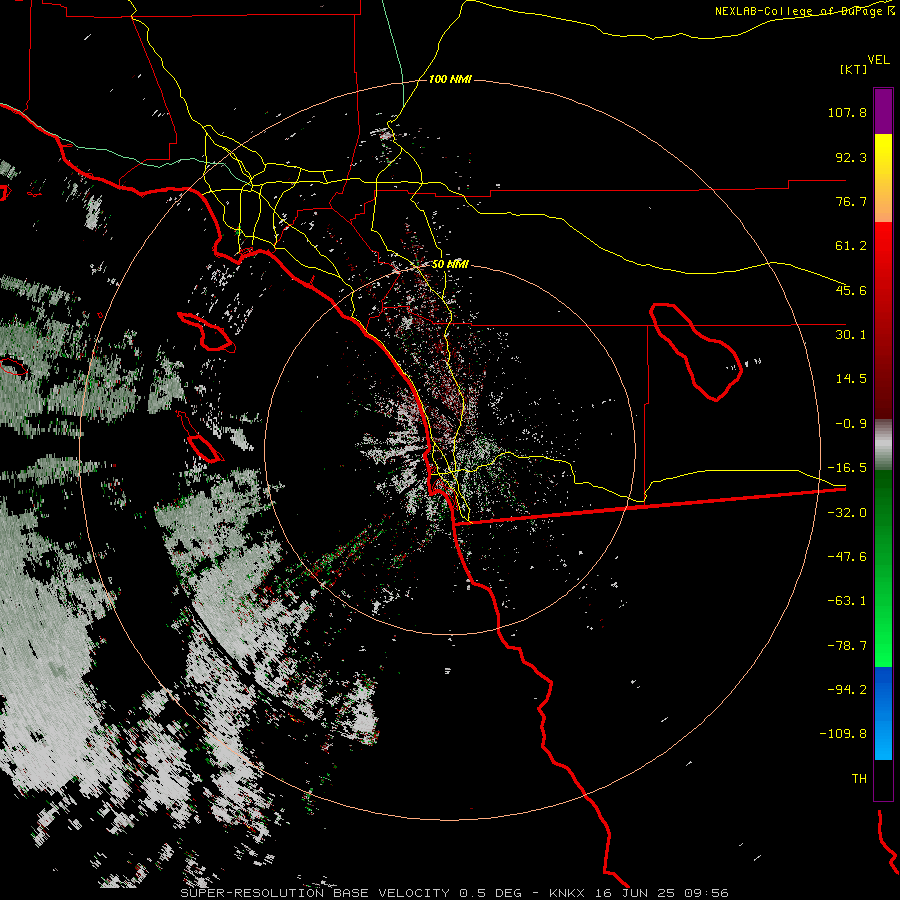Click the 50 NMI range ring label

450,264
